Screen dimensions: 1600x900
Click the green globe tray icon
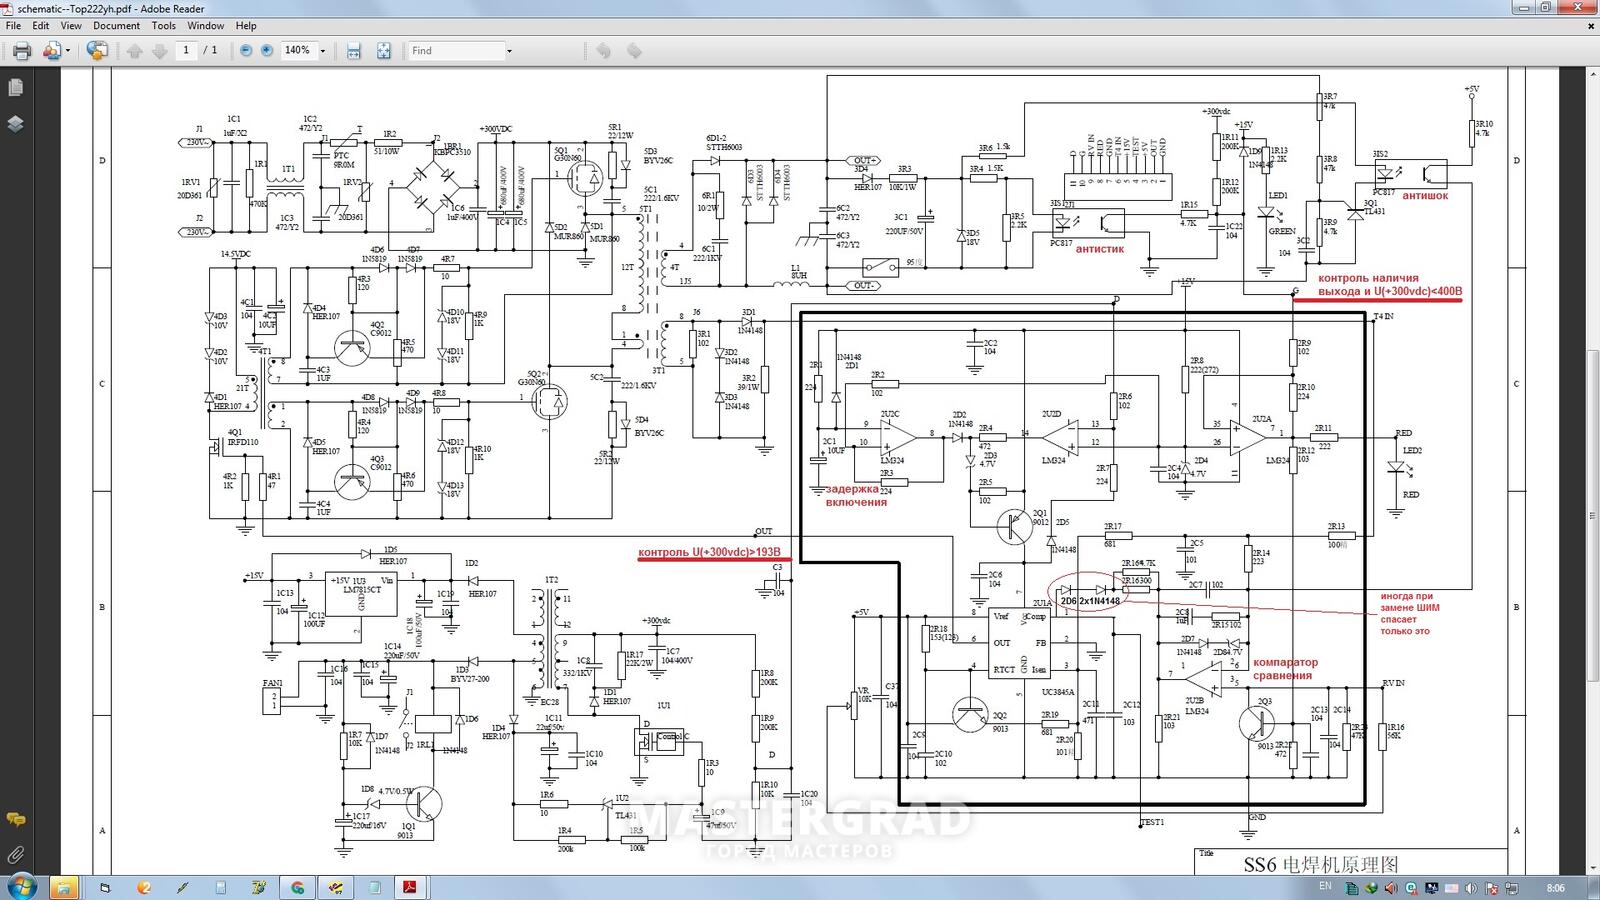tap(1371, 888)
